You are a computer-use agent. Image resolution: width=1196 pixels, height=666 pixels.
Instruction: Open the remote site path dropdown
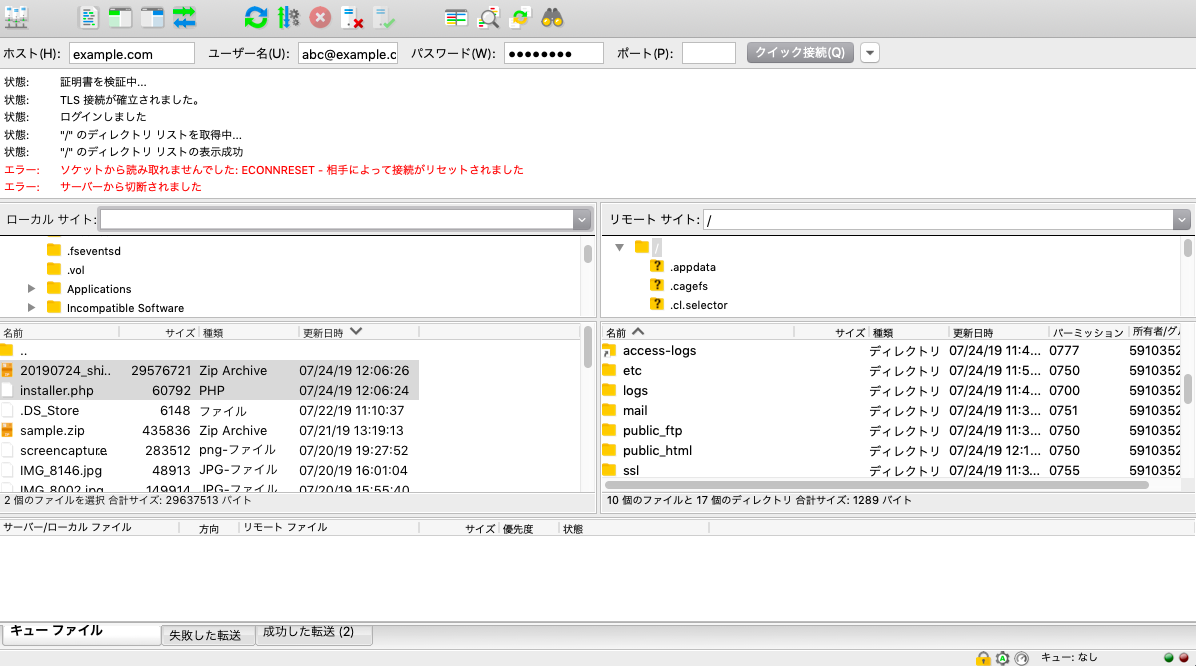[1182, 219]
